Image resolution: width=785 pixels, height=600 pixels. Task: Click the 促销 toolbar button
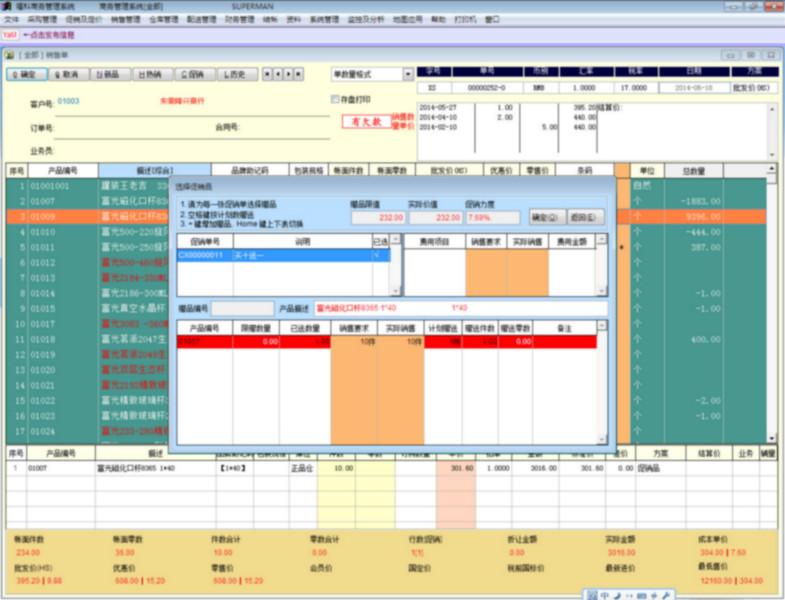pyautogui.click(x=195, y=74)
